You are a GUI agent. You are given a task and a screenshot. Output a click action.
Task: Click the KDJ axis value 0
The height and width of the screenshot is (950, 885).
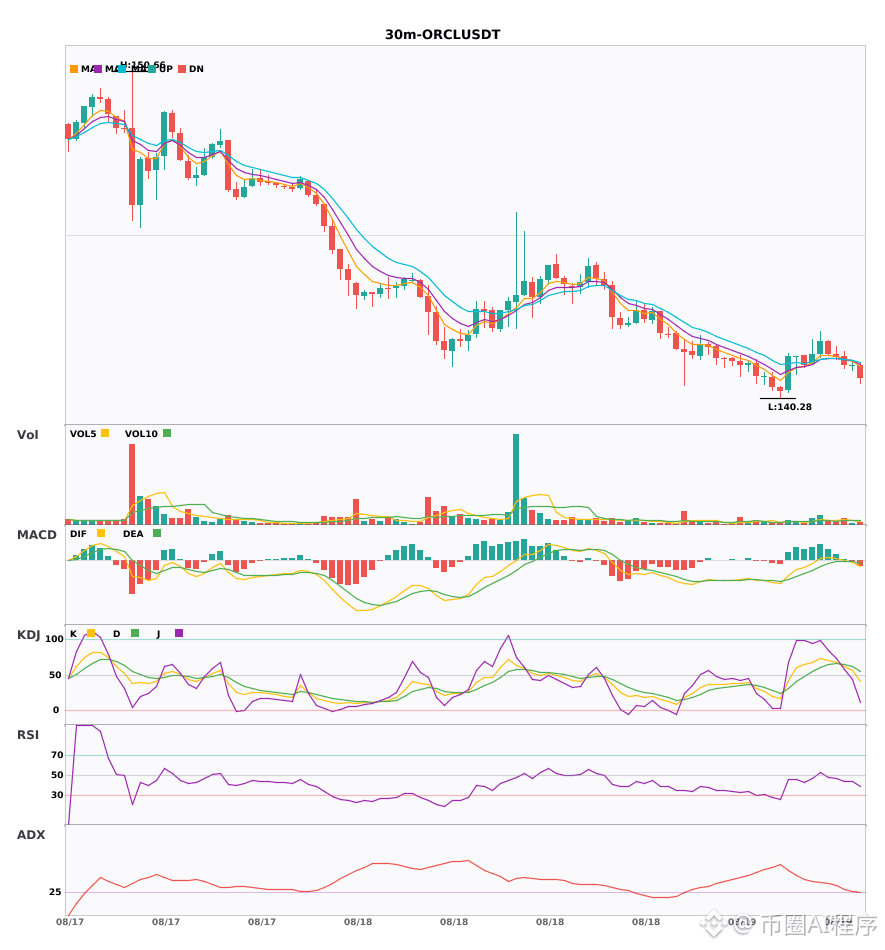[56, 710]
